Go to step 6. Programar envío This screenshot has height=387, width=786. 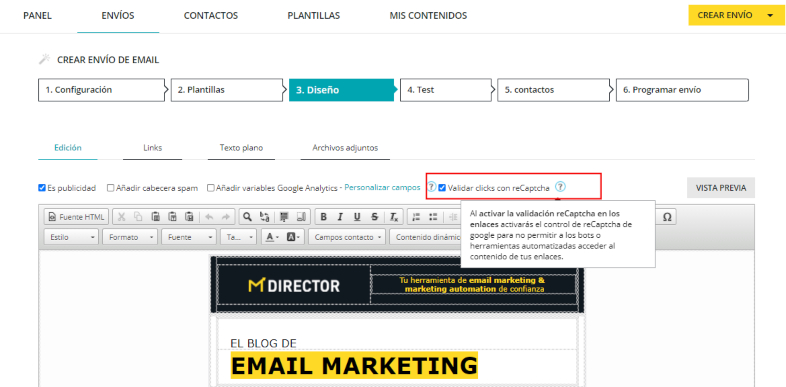[x=682, y=90]
